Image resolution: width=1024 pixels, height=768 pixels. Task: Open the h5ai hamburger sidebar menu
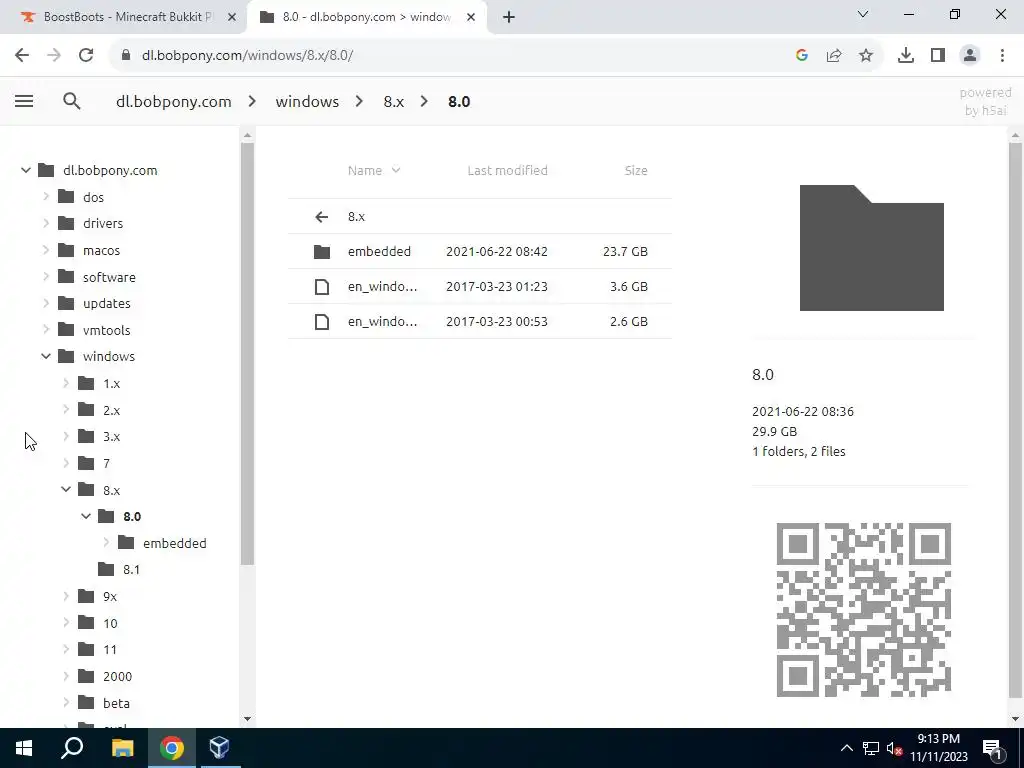24,101
